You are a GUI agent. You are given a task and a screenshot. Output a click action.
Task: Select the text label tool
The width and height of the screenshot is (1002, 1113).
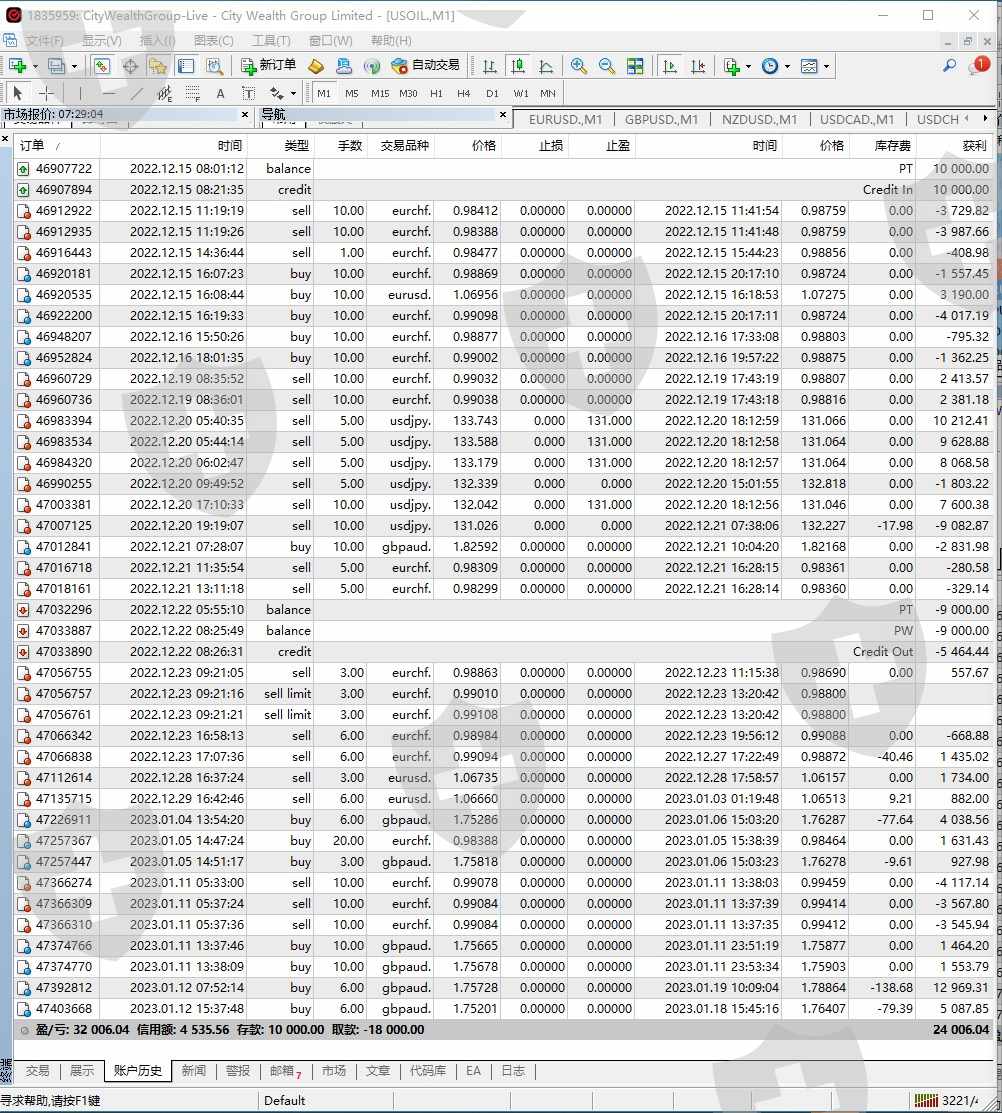(220, 94)
